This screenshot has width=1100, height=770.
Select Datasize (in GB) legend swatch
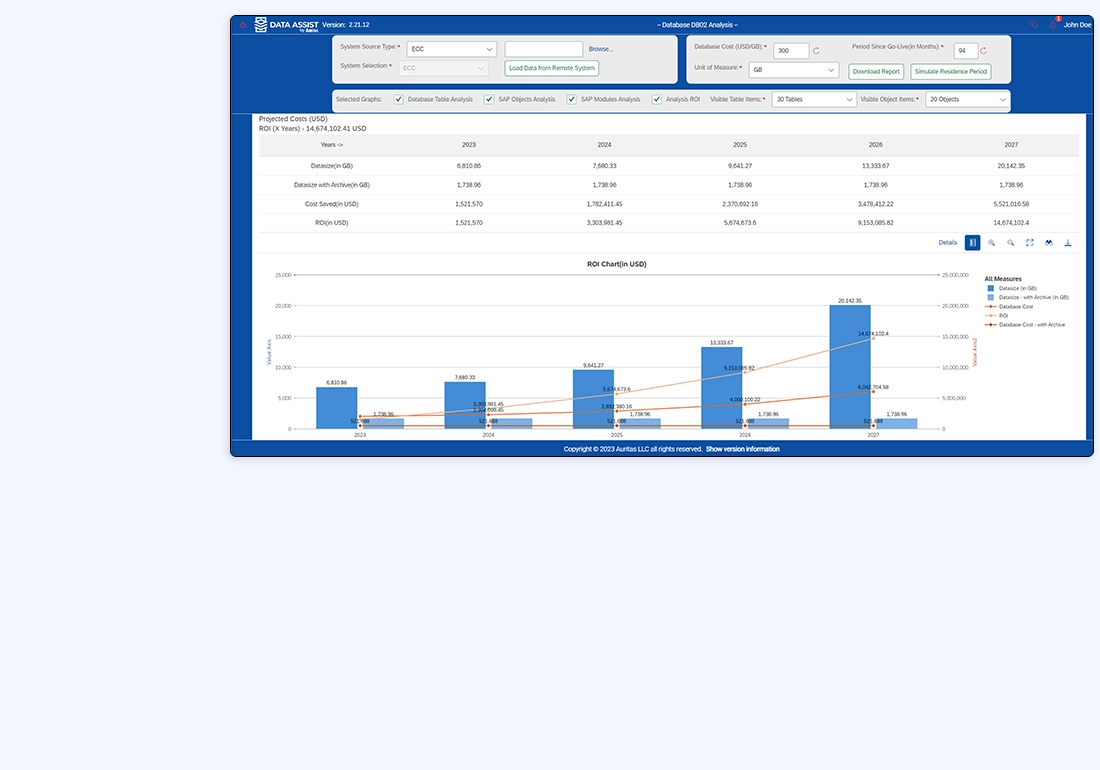991,288
